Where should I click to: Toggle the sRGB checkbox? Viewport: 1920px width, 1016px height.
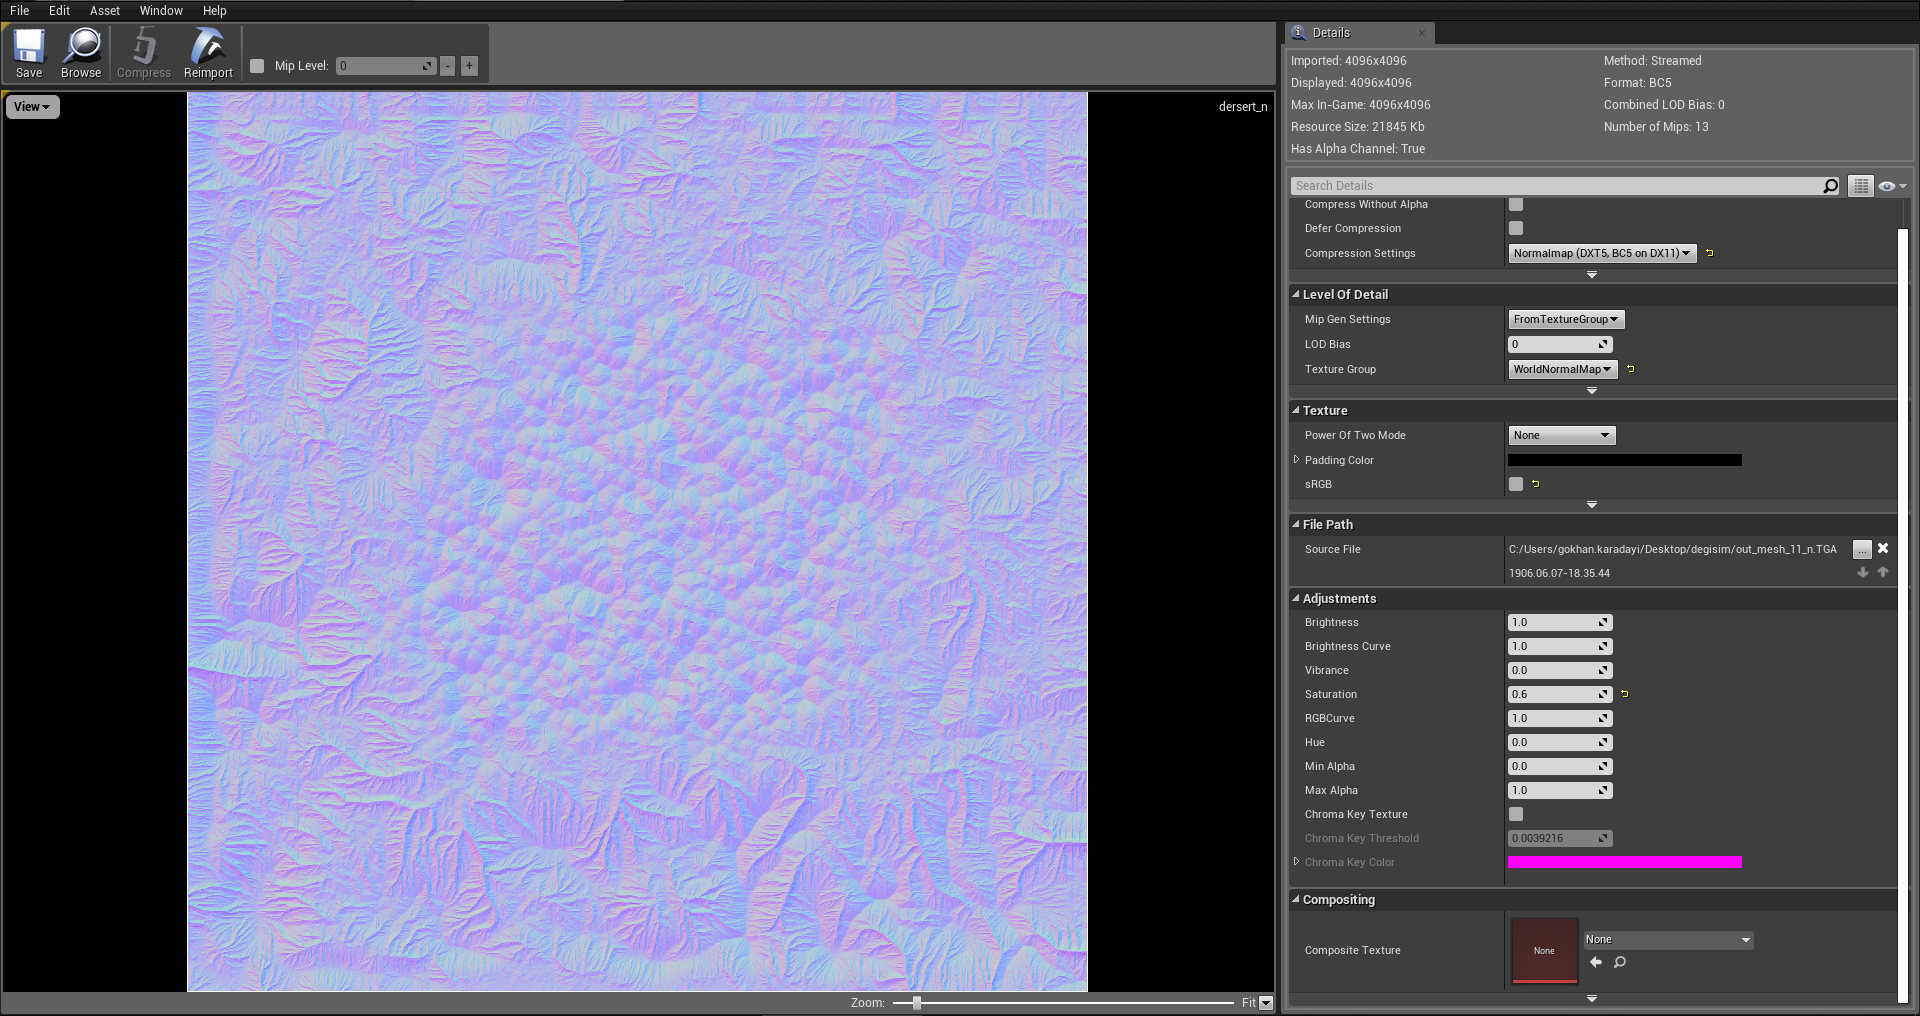pyautogui.click(x=1516, y=484)
